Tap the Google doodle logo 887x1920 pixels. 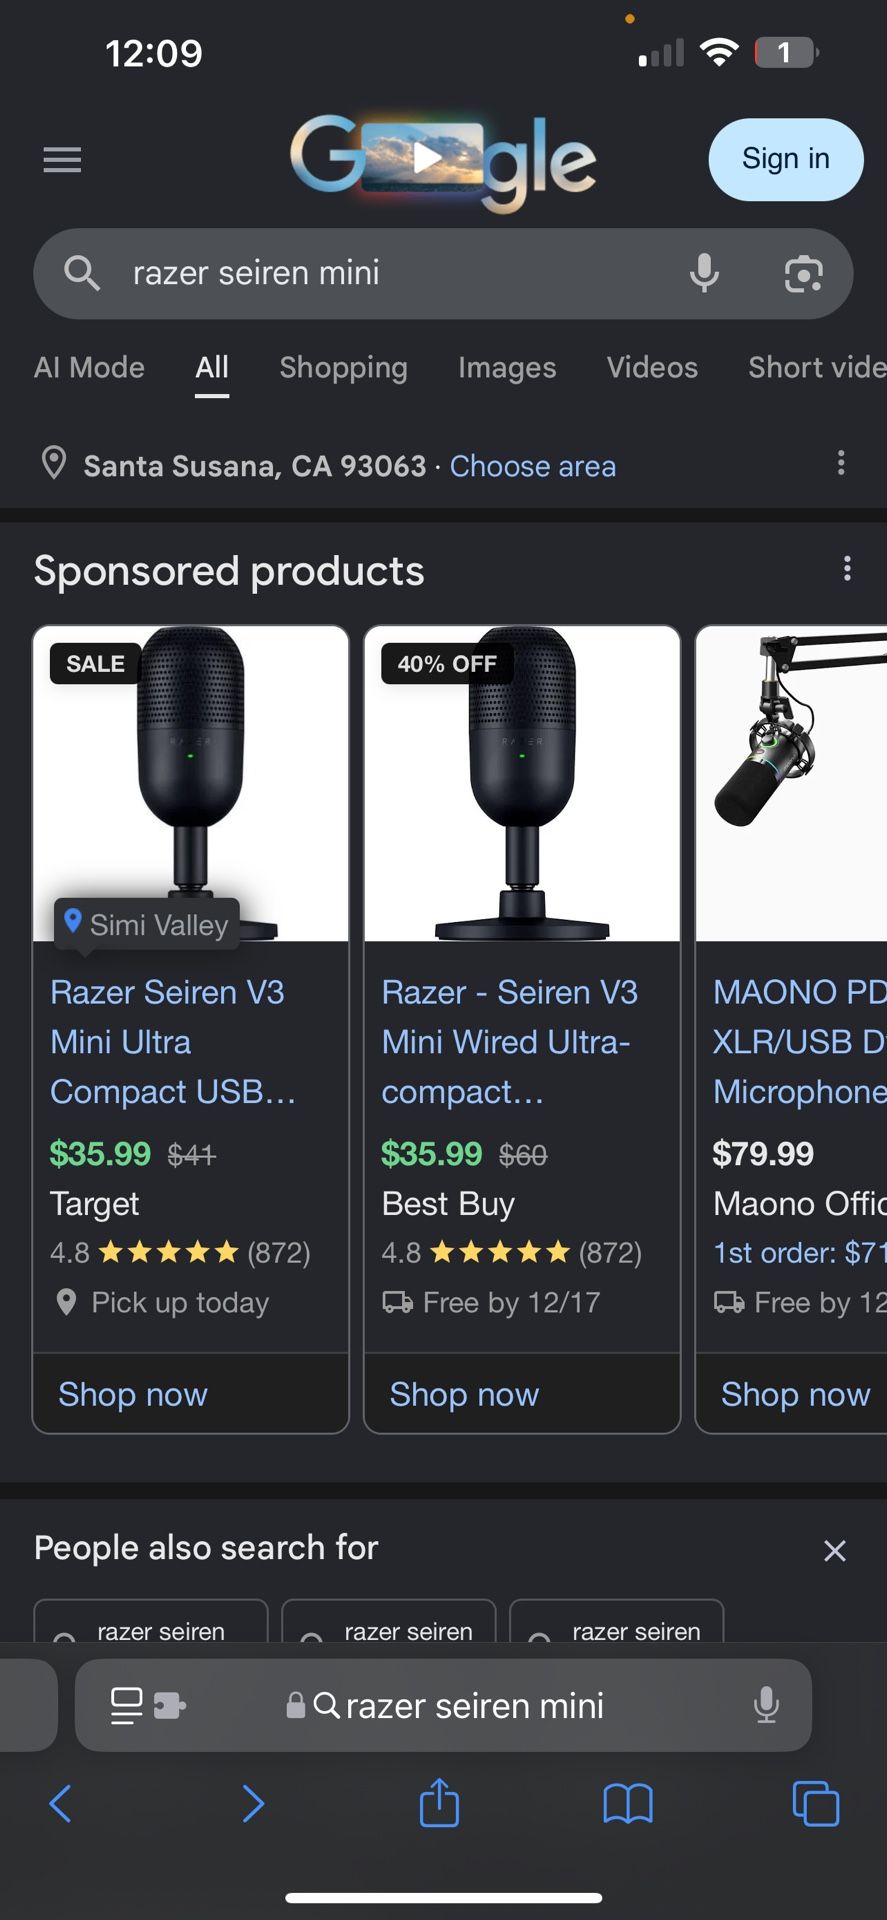point(443,160)
